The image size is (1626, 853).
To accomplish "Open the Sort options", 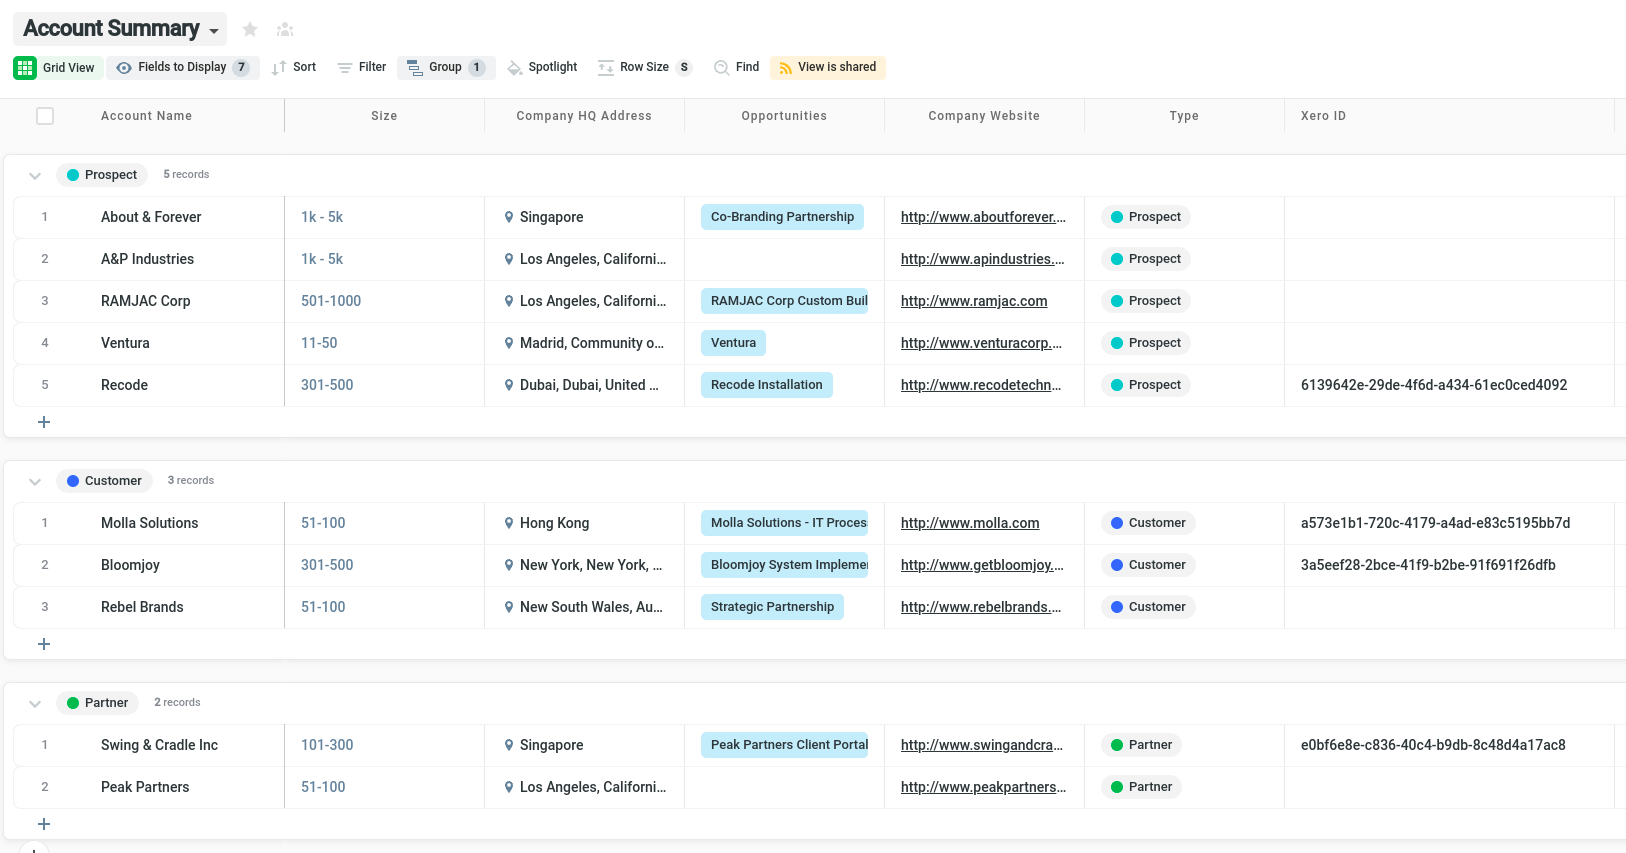I will tap(294, 67).
